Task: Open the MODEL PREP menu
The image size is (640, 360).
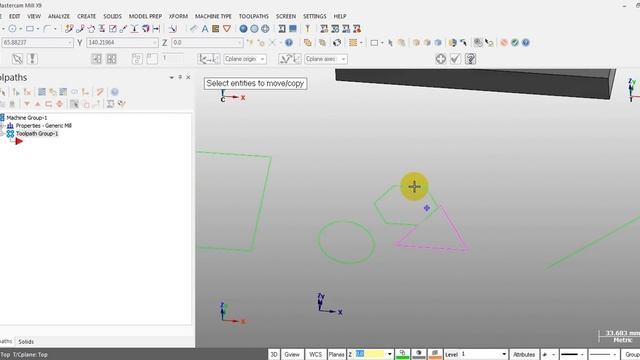Action: point(145,16)
